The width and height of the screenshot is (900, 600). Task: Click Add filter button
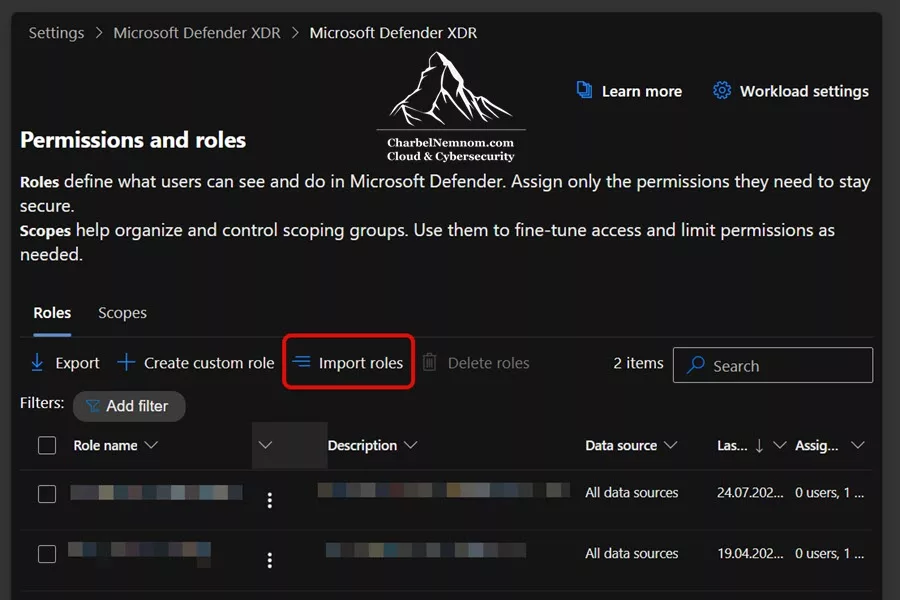pos(129,406)
